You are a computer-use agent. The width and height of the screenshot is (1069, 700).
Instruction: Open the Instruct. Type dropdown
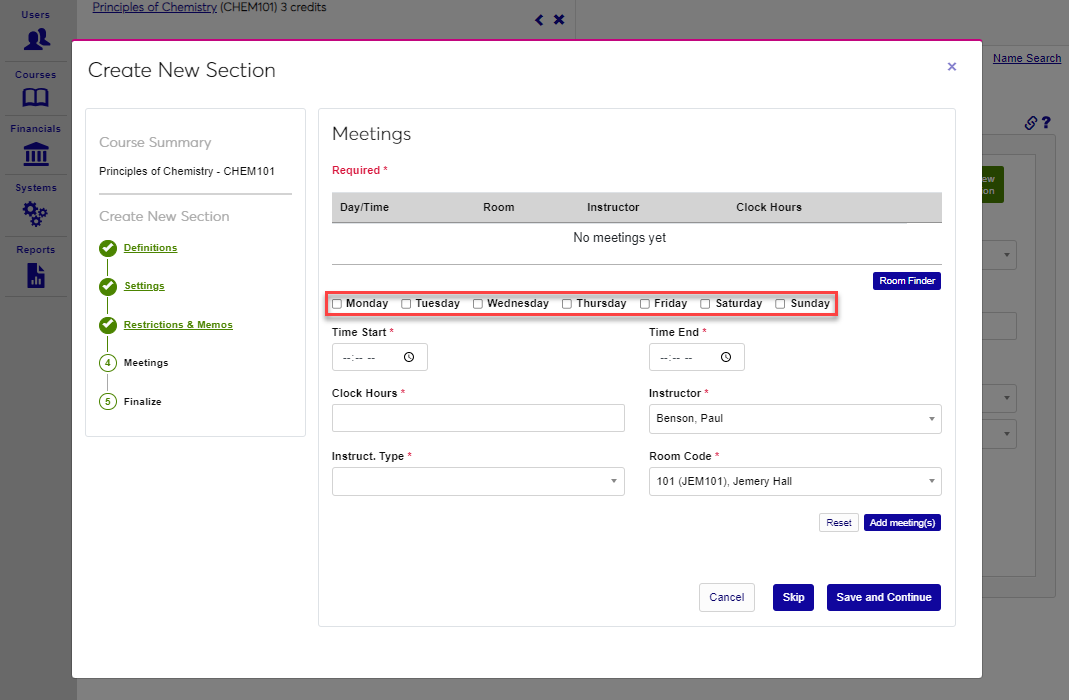click(478, 482)
